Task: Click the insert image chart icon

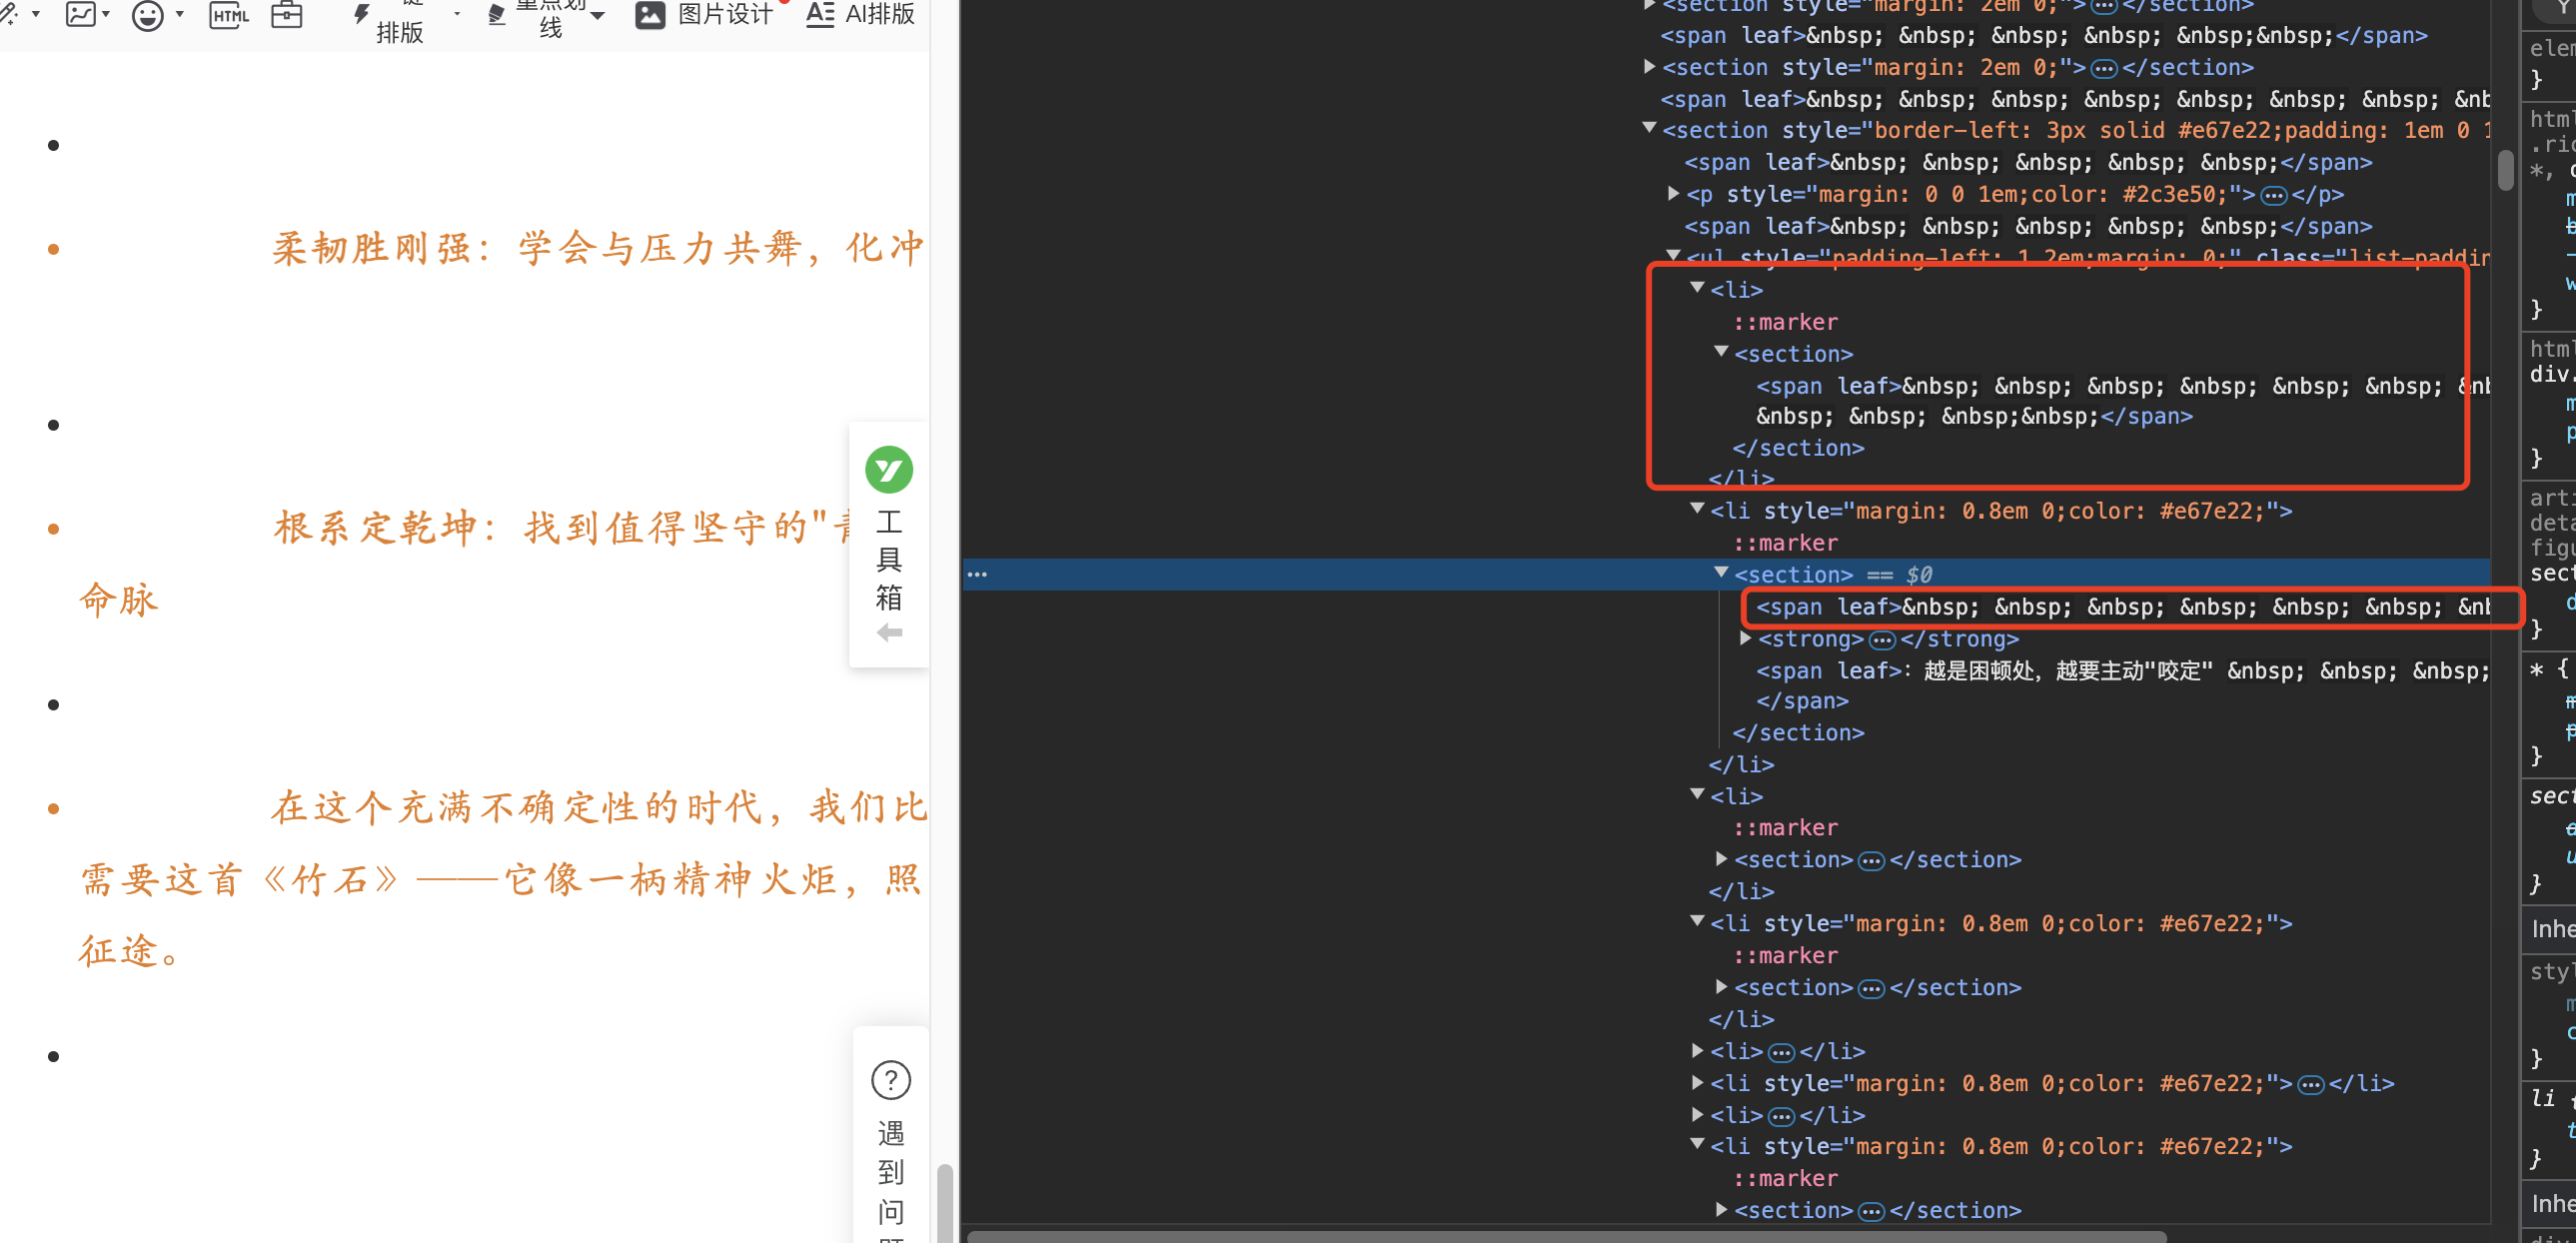Action: (80, 15)
